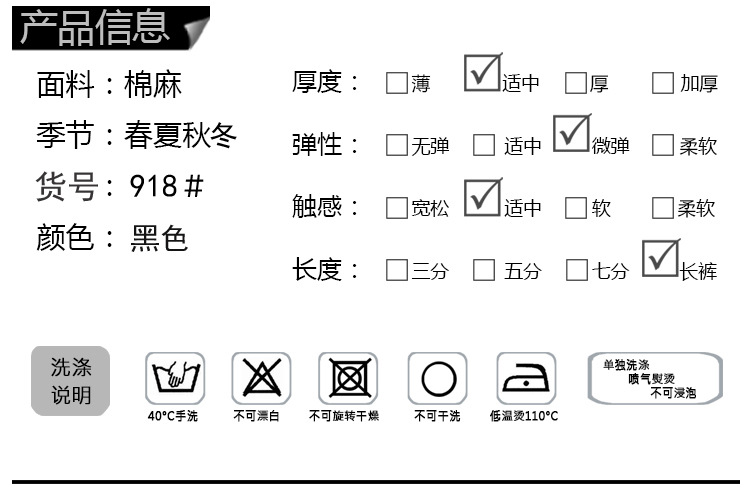Image resolution: width=750 pixels, height=493 pixels.
Task: Tick the 宽松 touch-feel checkbox
Action: 397,208
